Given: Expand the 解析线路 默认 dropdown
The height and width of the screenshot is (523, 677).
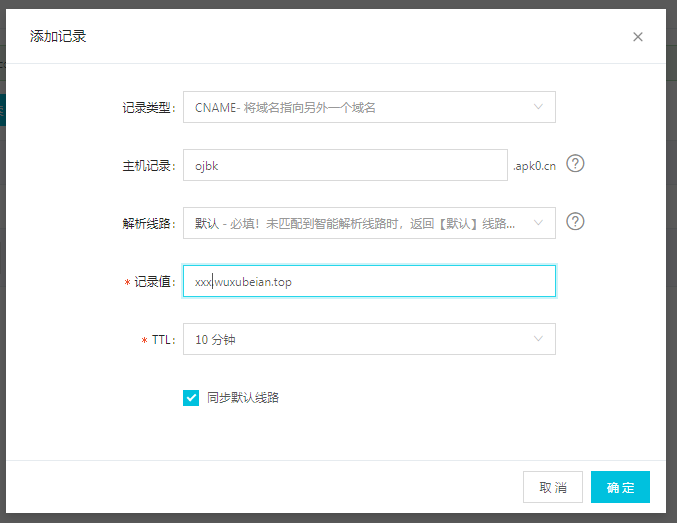Looking at the screenshot, I should pyautogui.click(x=368, y=223).
